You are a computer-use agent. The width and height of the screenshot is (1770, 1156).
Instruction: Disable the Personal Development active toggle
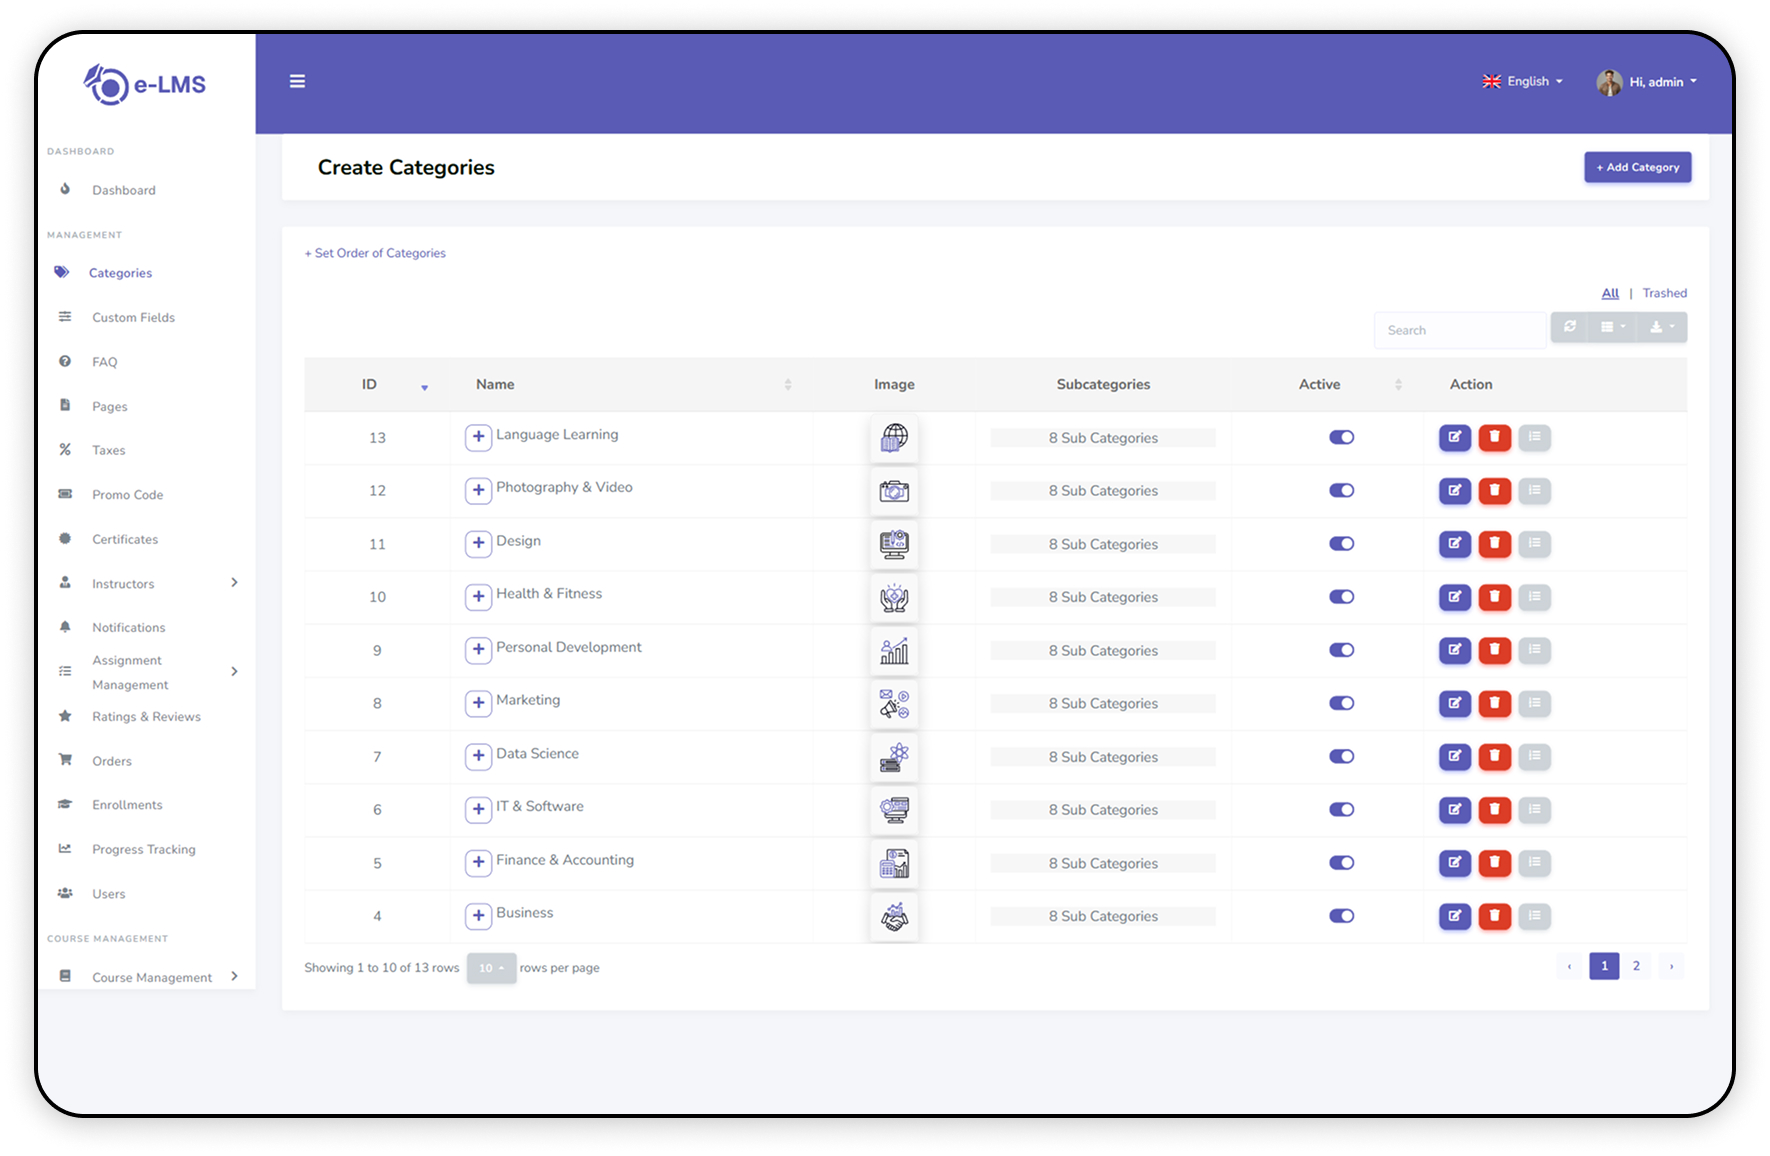pos(1341,650)
